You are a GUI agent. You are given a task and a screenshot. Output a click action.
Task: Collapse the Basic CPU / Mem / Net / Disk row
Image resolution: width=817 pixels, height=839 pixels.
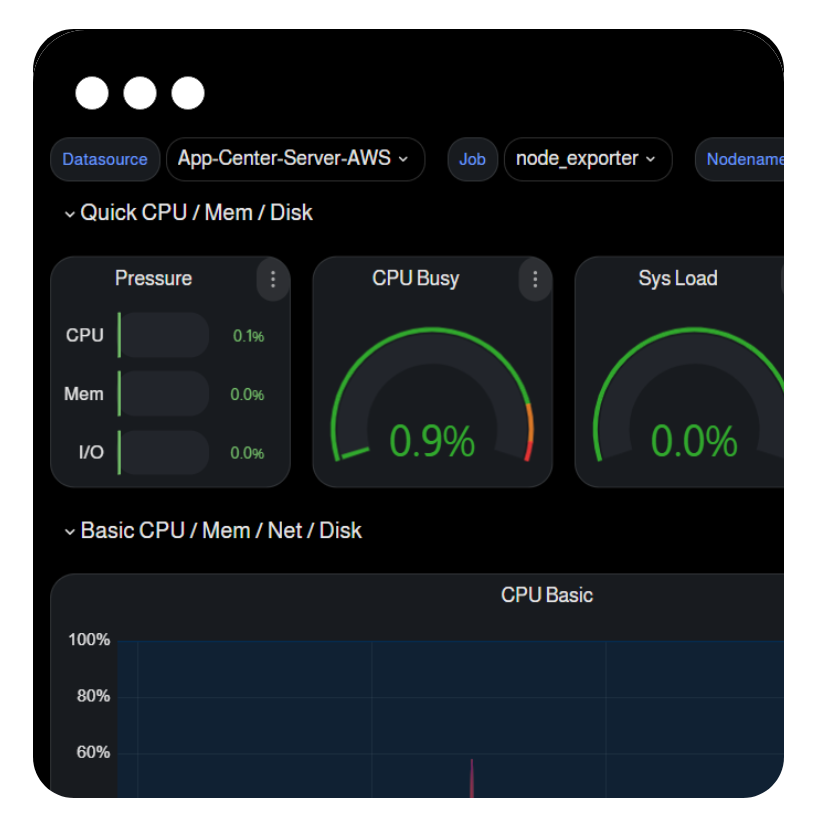pos(70,531)
